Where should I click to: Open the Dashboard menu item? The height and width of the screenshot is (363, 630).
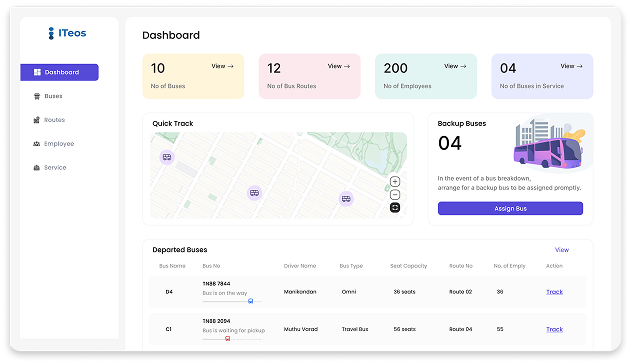[59, 72]
